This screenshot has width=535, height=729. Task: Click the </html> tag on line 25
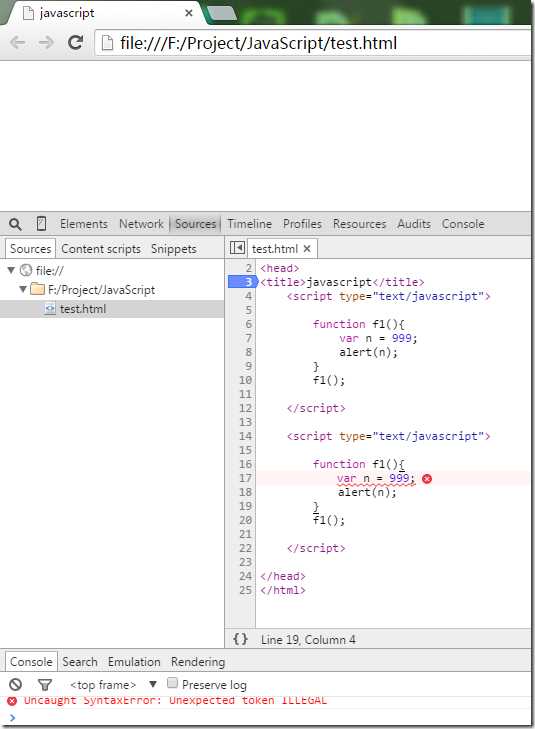pyautogui.click(x=283, y=590)
